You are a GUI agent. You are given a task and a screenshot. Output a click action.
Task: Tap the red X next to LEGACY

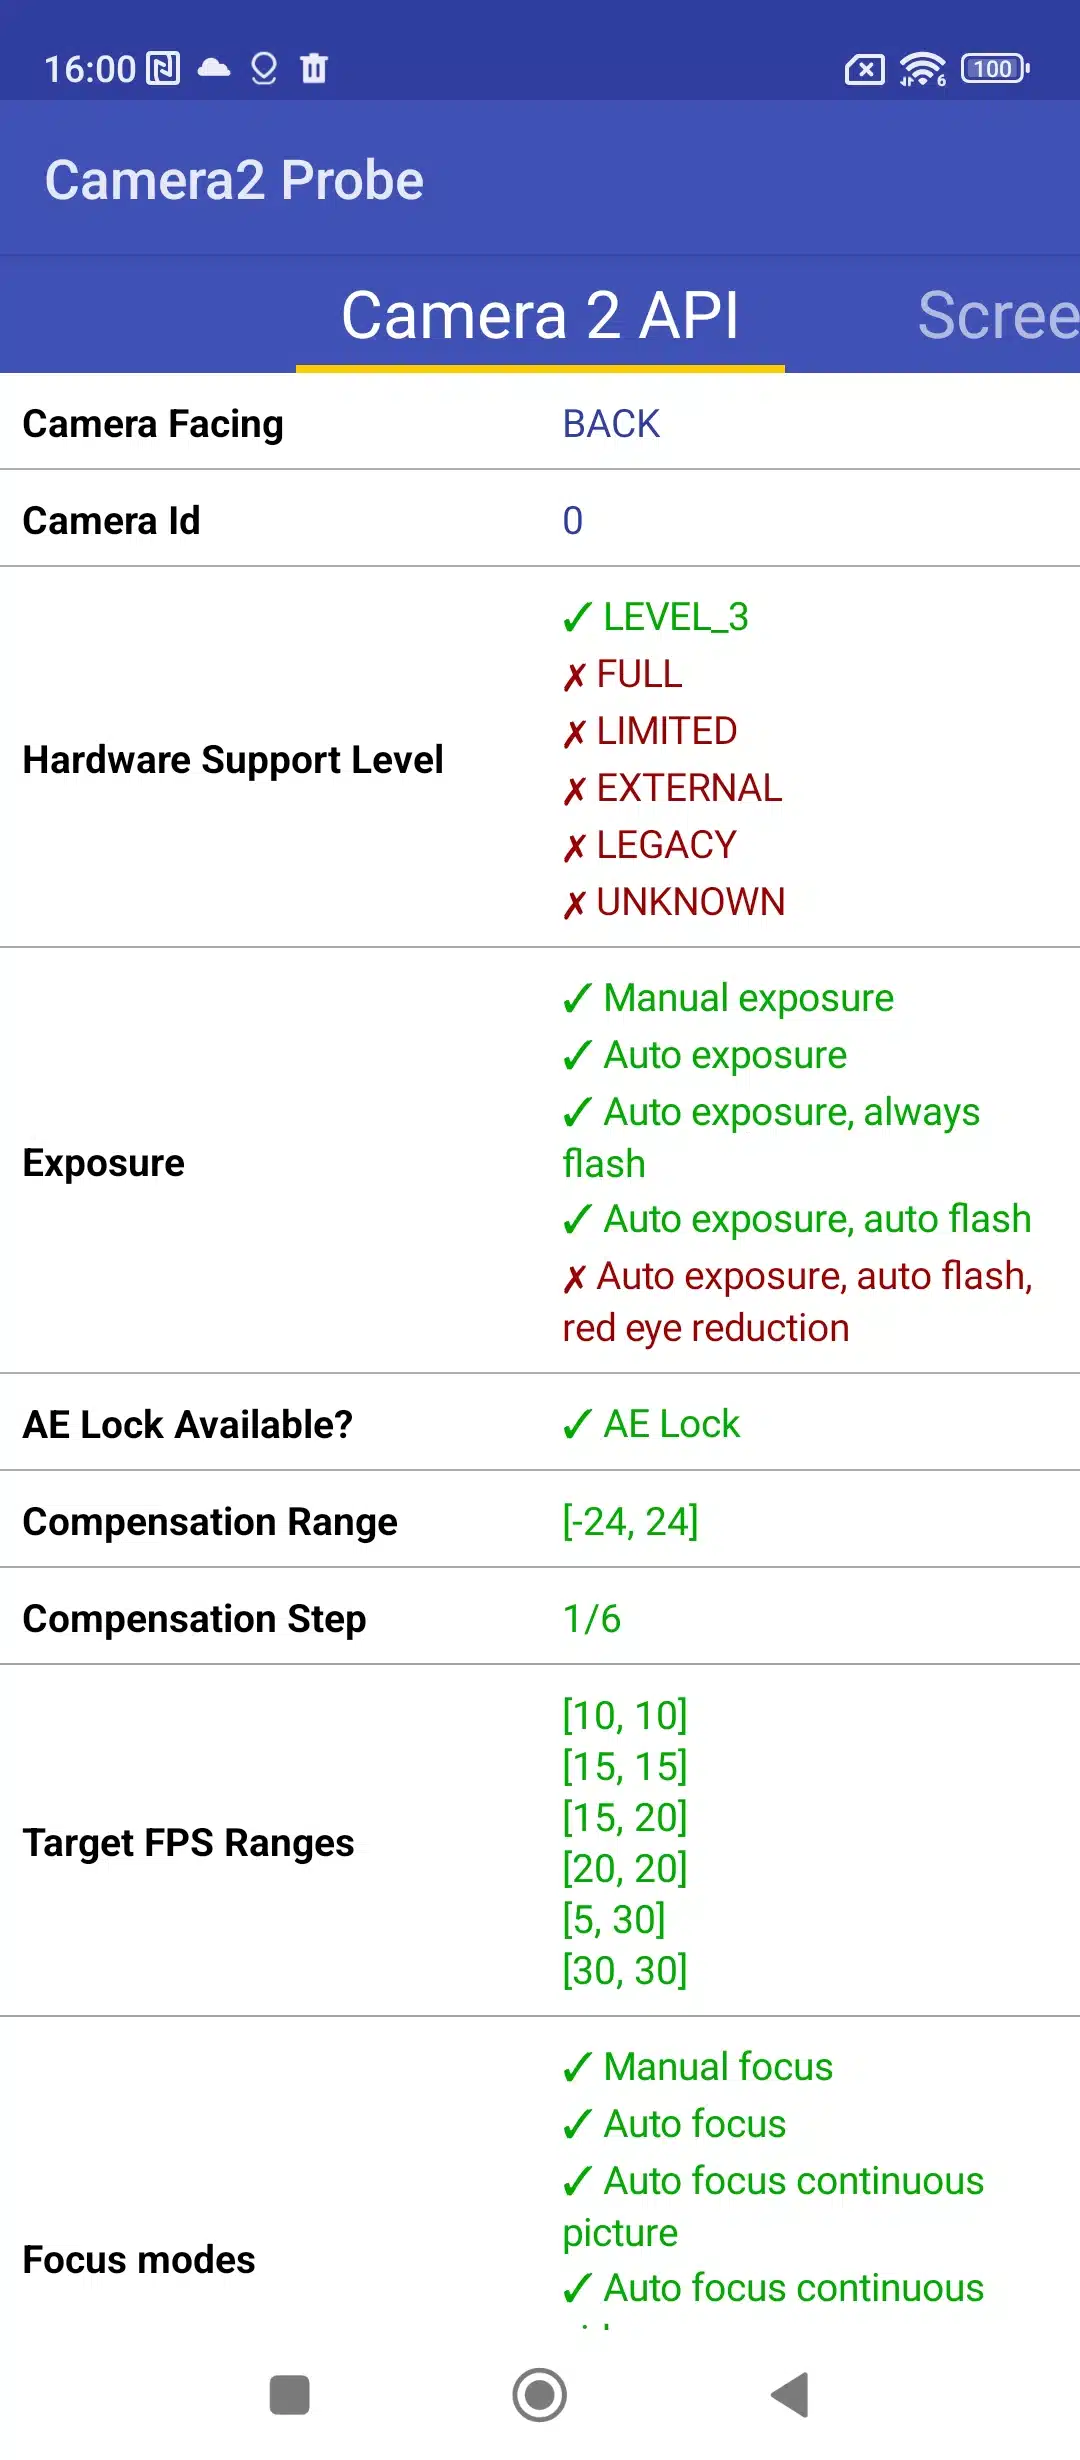574,847
